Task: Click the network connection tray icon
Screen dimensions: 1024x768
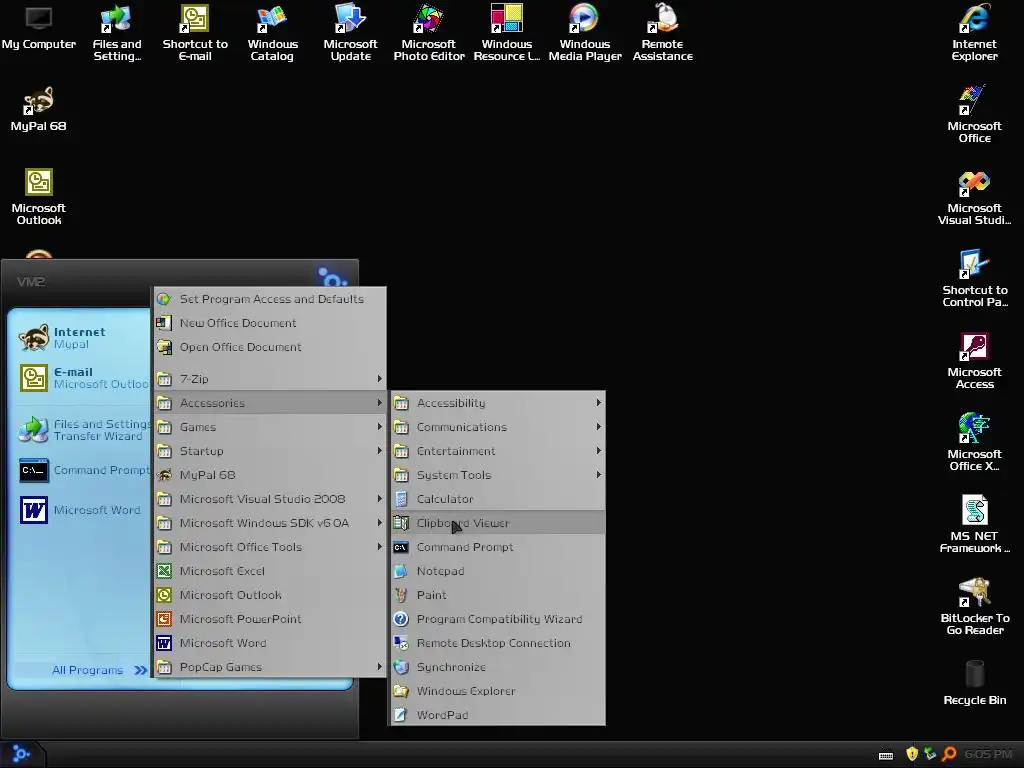Action: (930, 754)
